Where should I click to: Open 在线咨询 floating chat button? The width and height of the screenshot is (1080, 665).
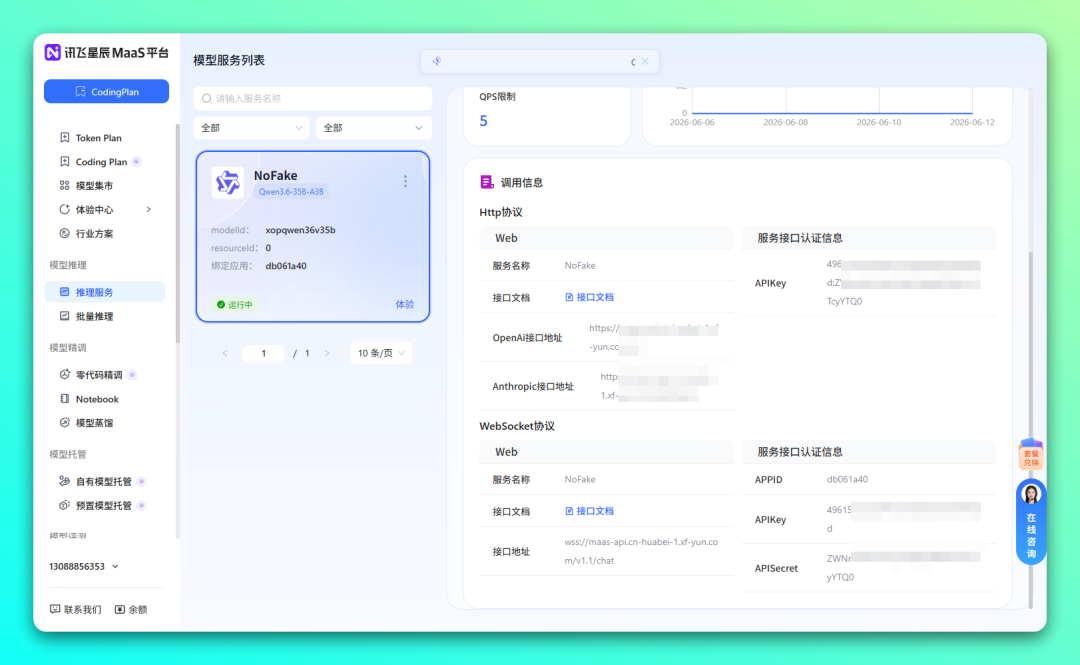pyautogui.click(x=1031, y=522)
